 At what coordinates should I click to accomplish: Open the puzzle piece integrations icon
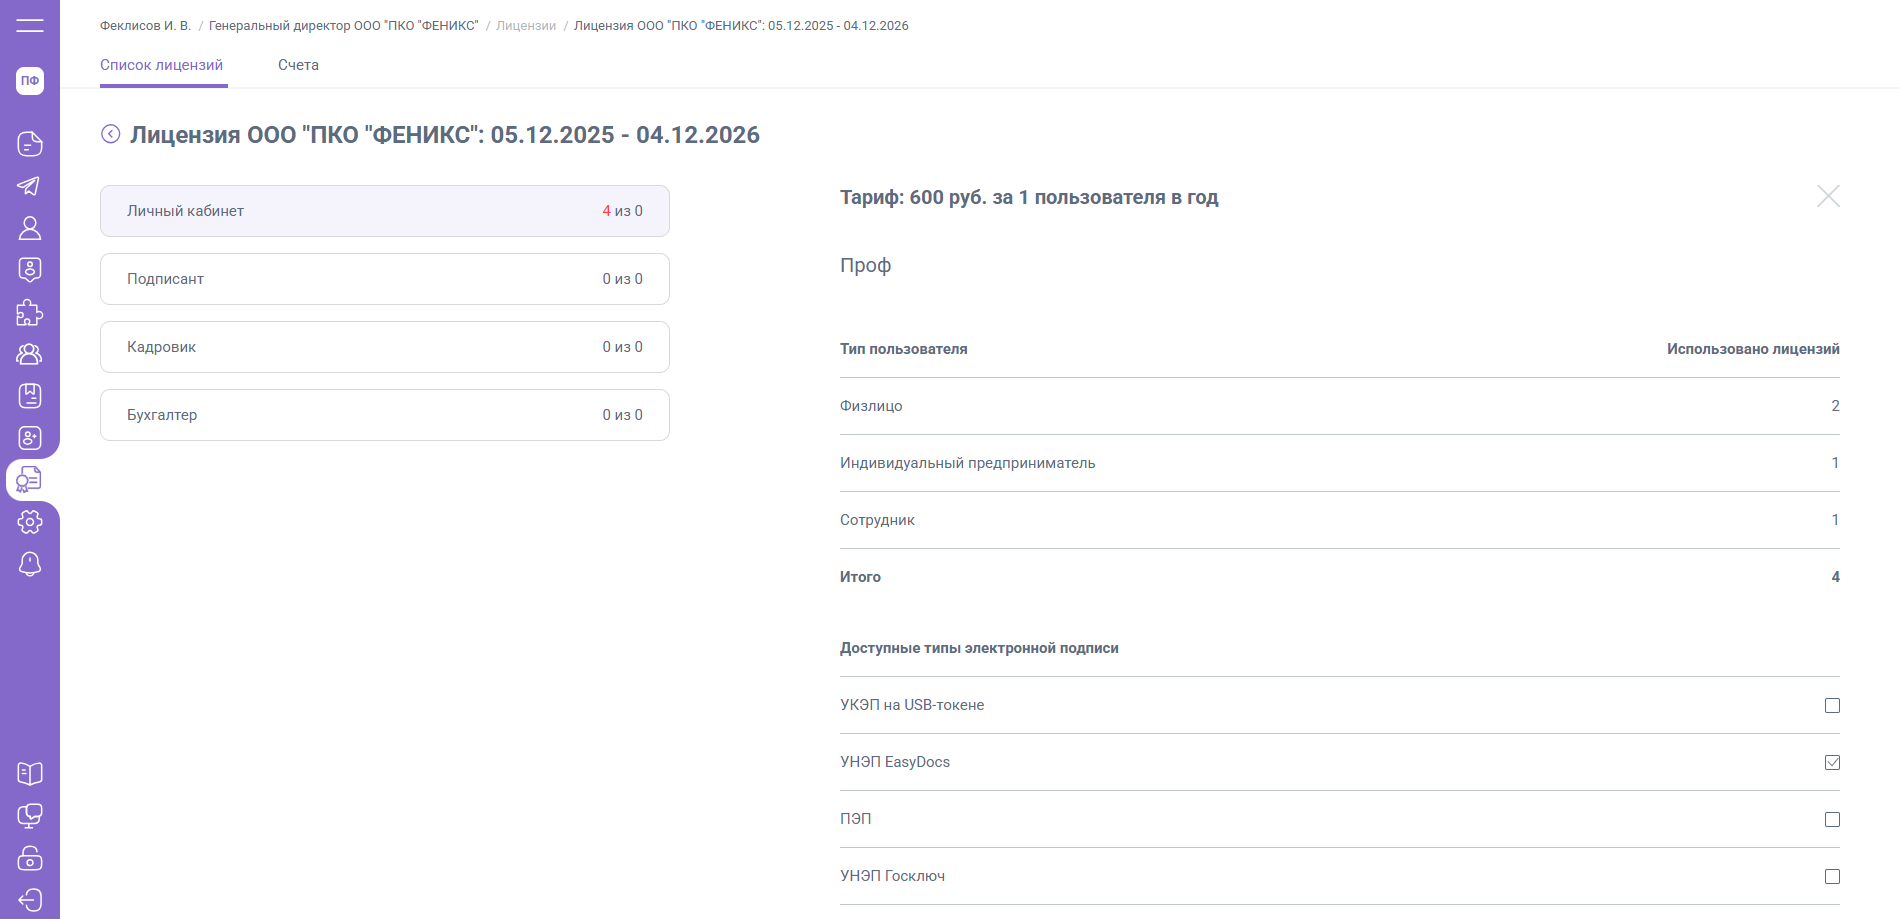[30, 313]
